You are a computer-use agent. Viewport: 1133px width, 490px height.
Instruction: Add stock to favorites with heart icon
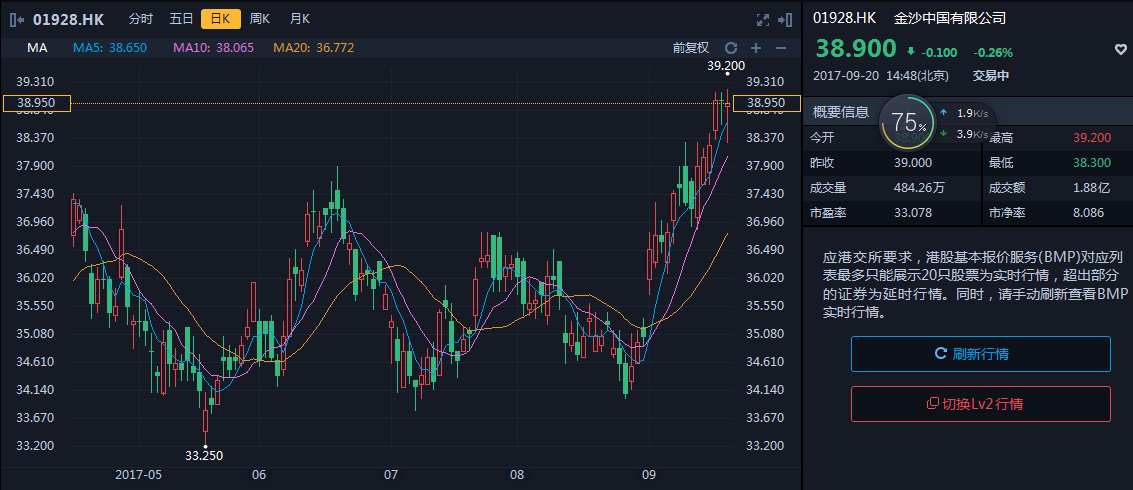(1121, 50)
